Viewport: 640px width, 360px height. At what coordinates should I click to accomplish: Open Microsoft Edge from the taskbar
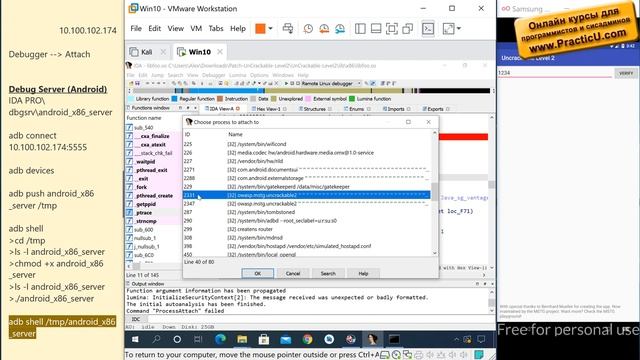220,340
